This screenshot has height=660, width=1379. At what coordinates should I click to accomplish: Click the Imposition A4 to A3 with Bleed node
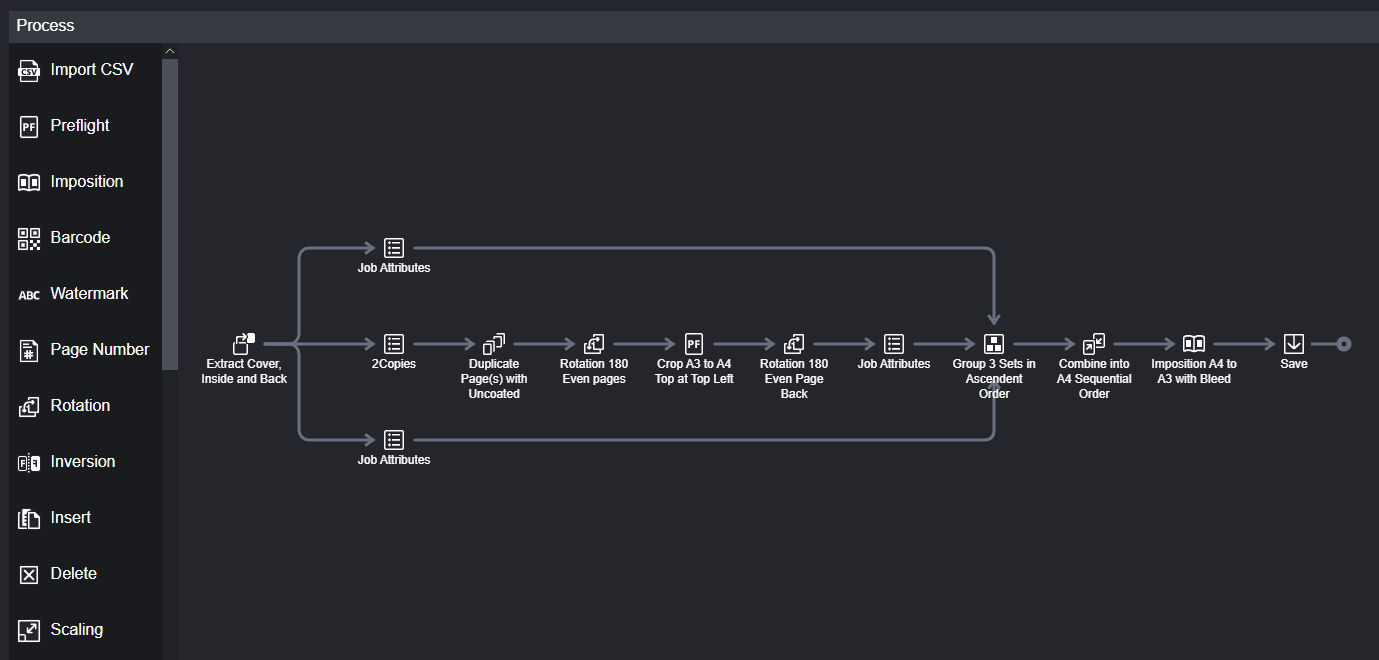point(1193,343)
